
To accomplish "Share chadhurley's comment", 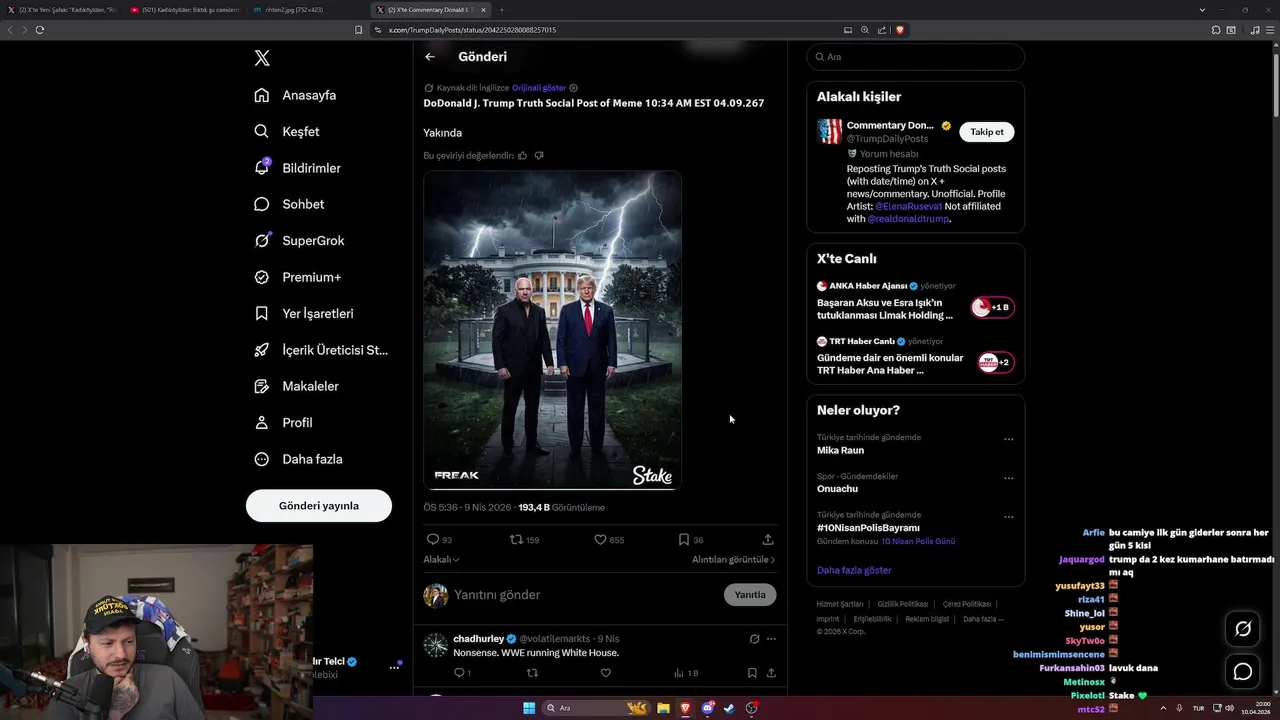I will tap(771, 673).
